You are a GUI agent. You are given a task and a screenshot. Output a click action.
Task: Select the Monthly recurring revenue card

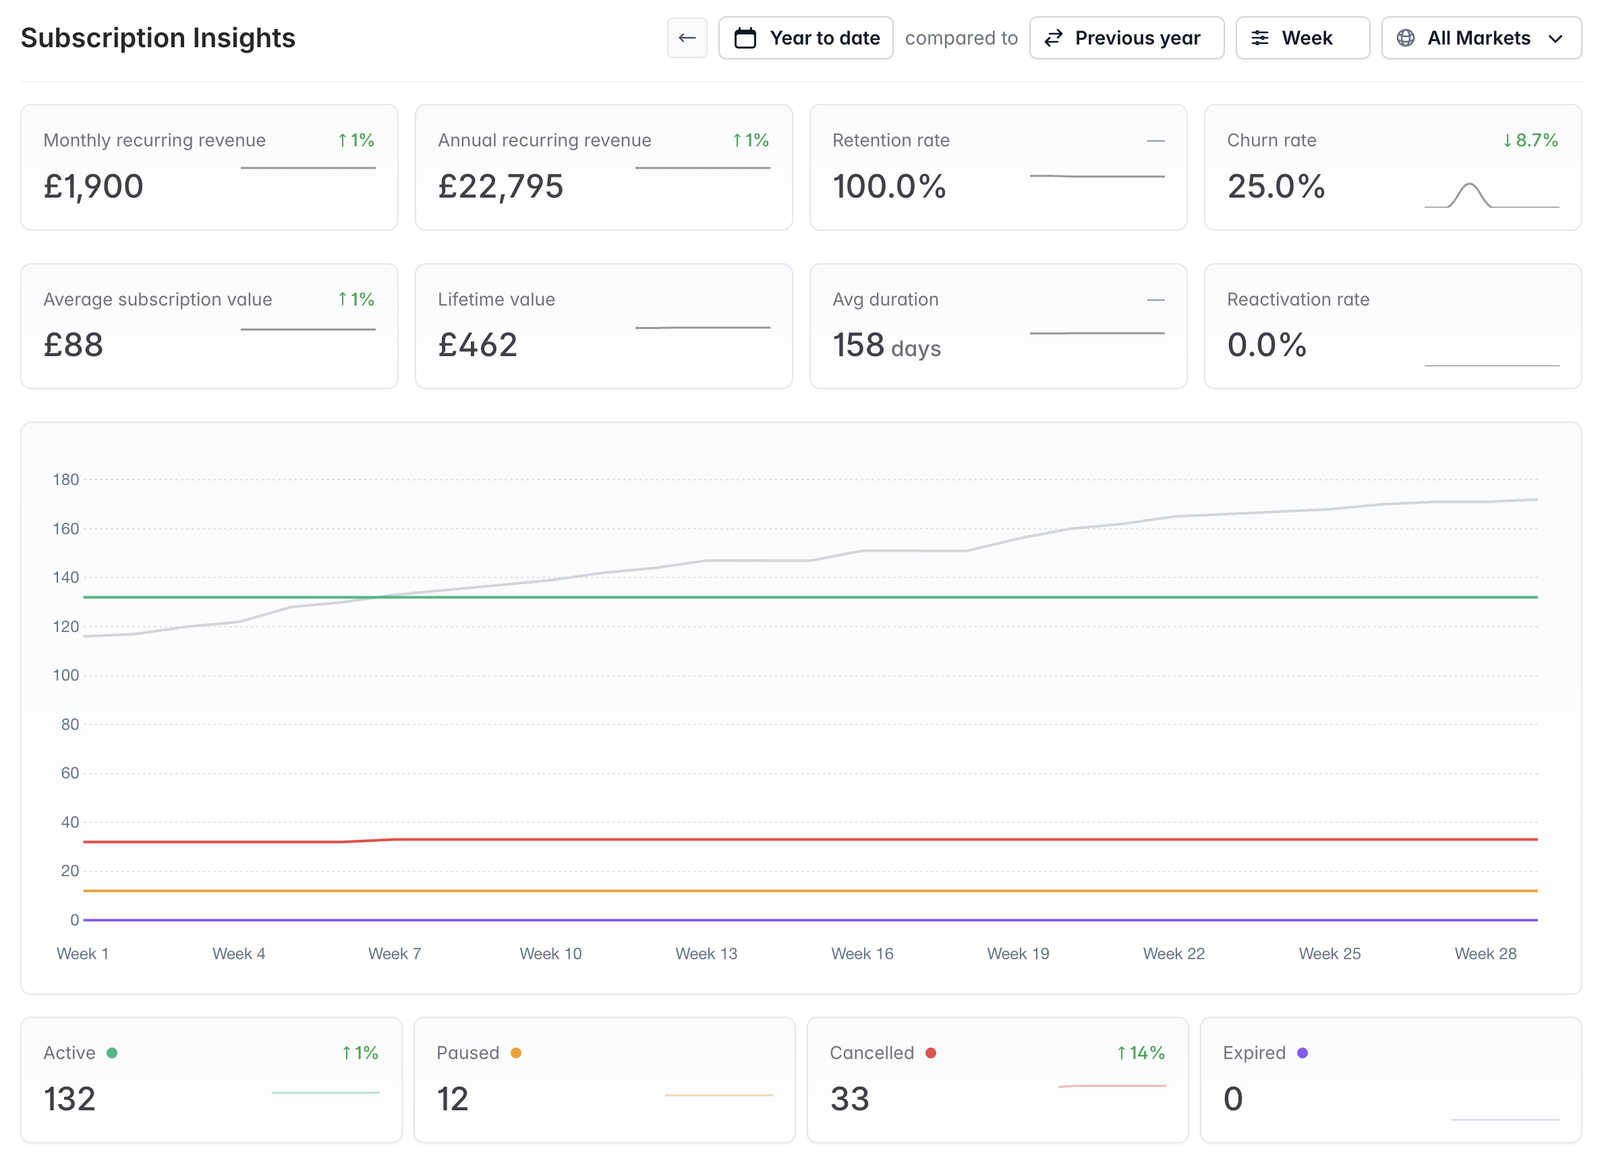click(209, 167)
